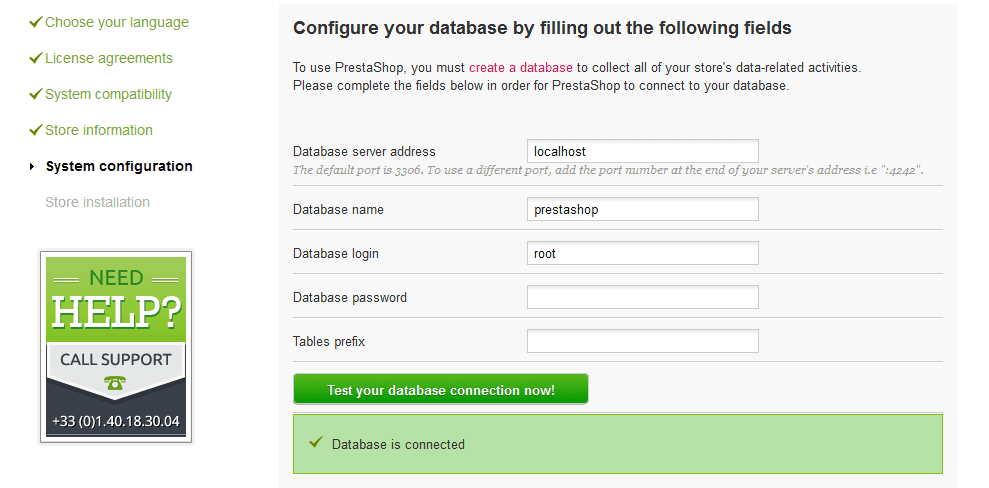
Task: Follow the create a database link
Action: pyautogui.click(x=520, y=68)
